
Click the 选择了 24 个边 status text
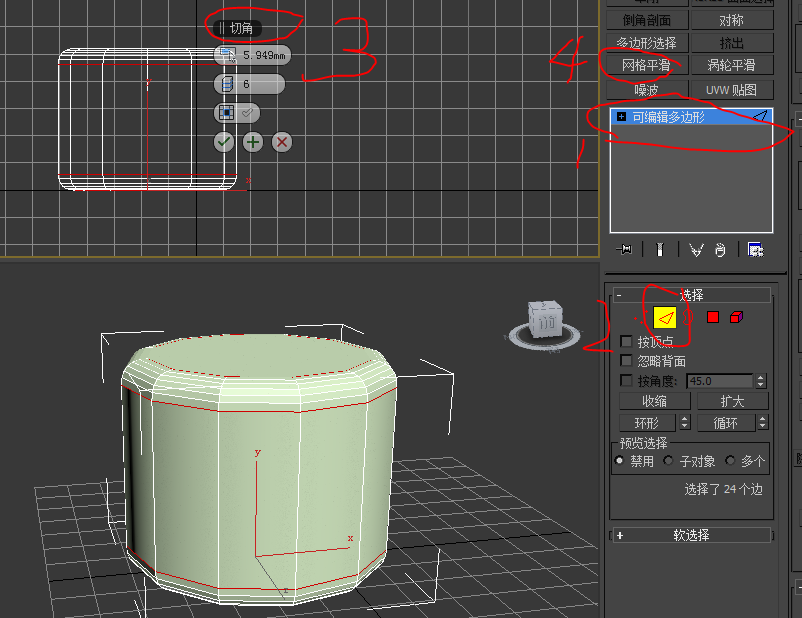coord(723,489)
